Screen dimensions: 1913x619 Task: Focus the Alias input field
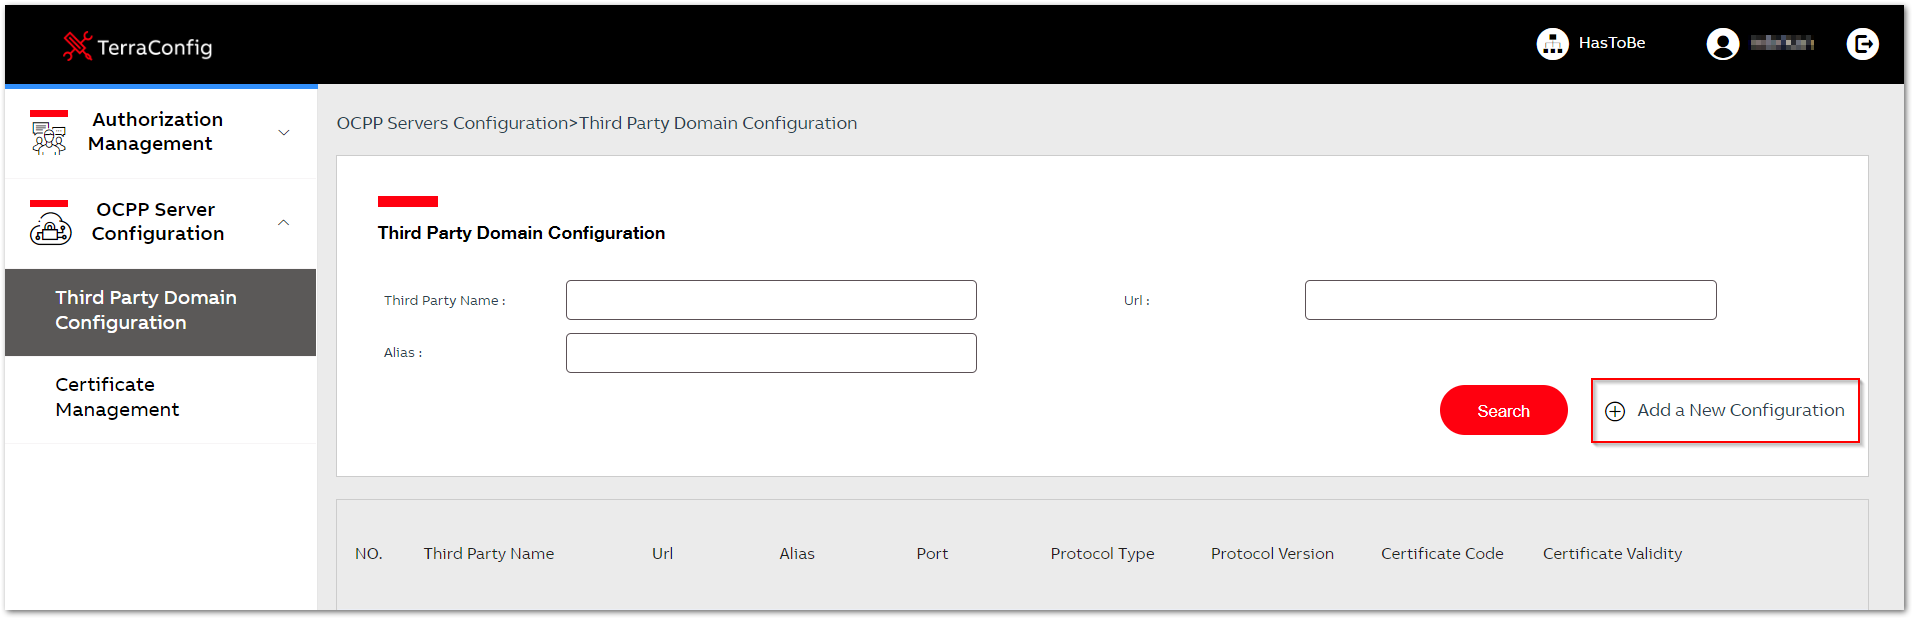click(771, 353)
